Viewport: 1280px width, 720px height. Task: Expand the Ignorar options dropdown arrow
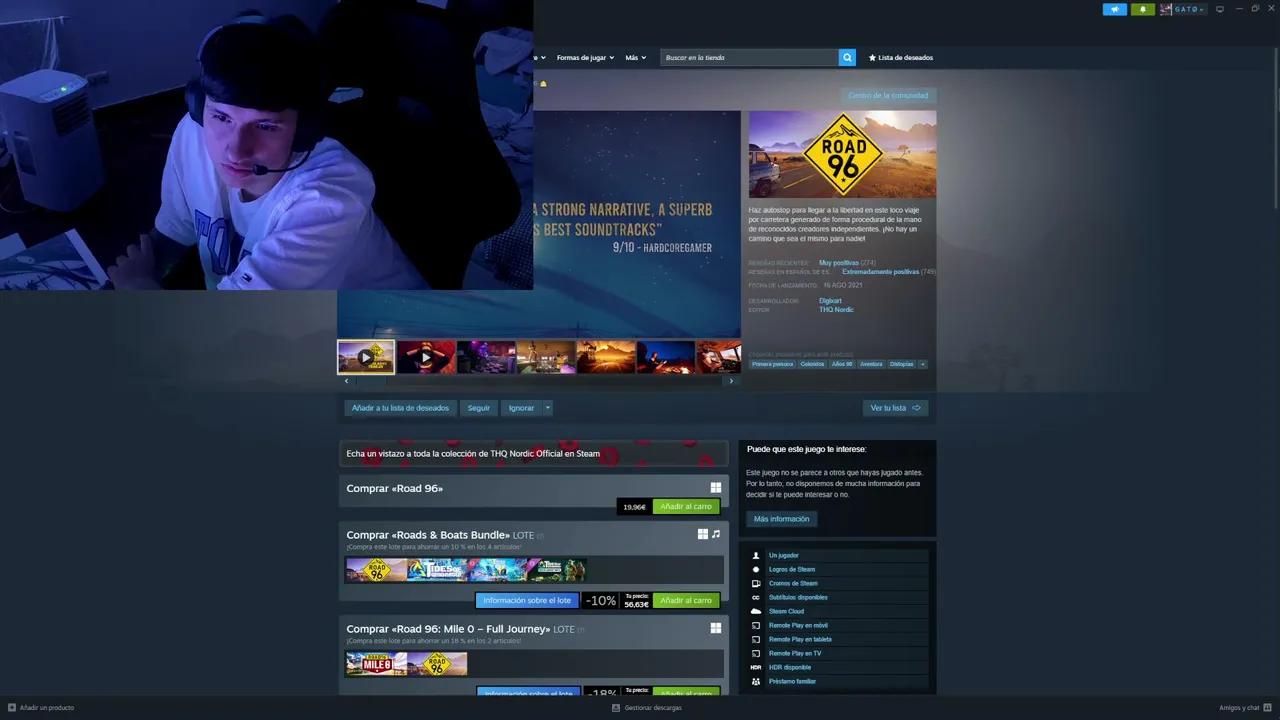click(547, 408)
